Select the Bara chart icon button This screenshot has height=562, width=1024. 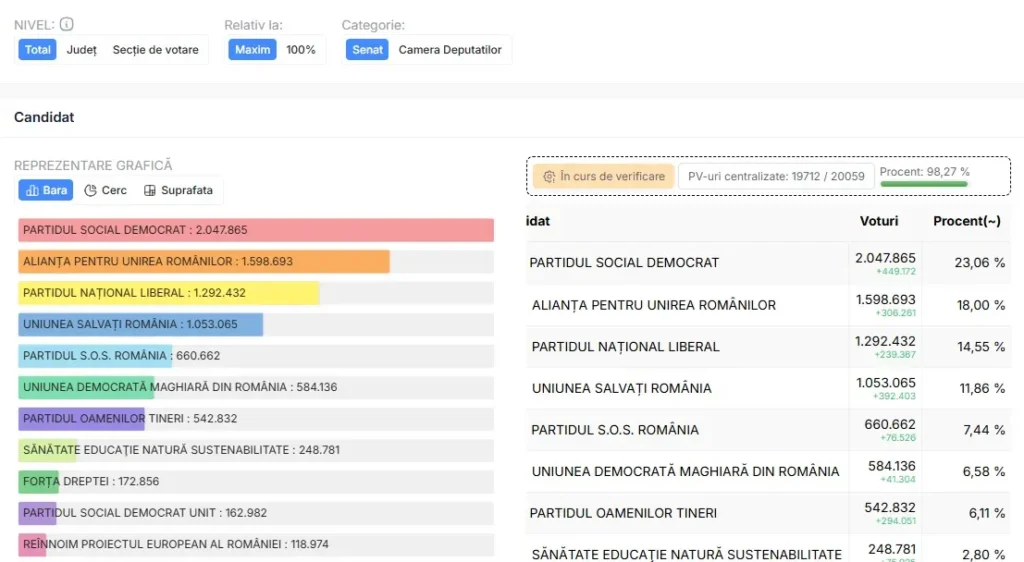point(46,190)
